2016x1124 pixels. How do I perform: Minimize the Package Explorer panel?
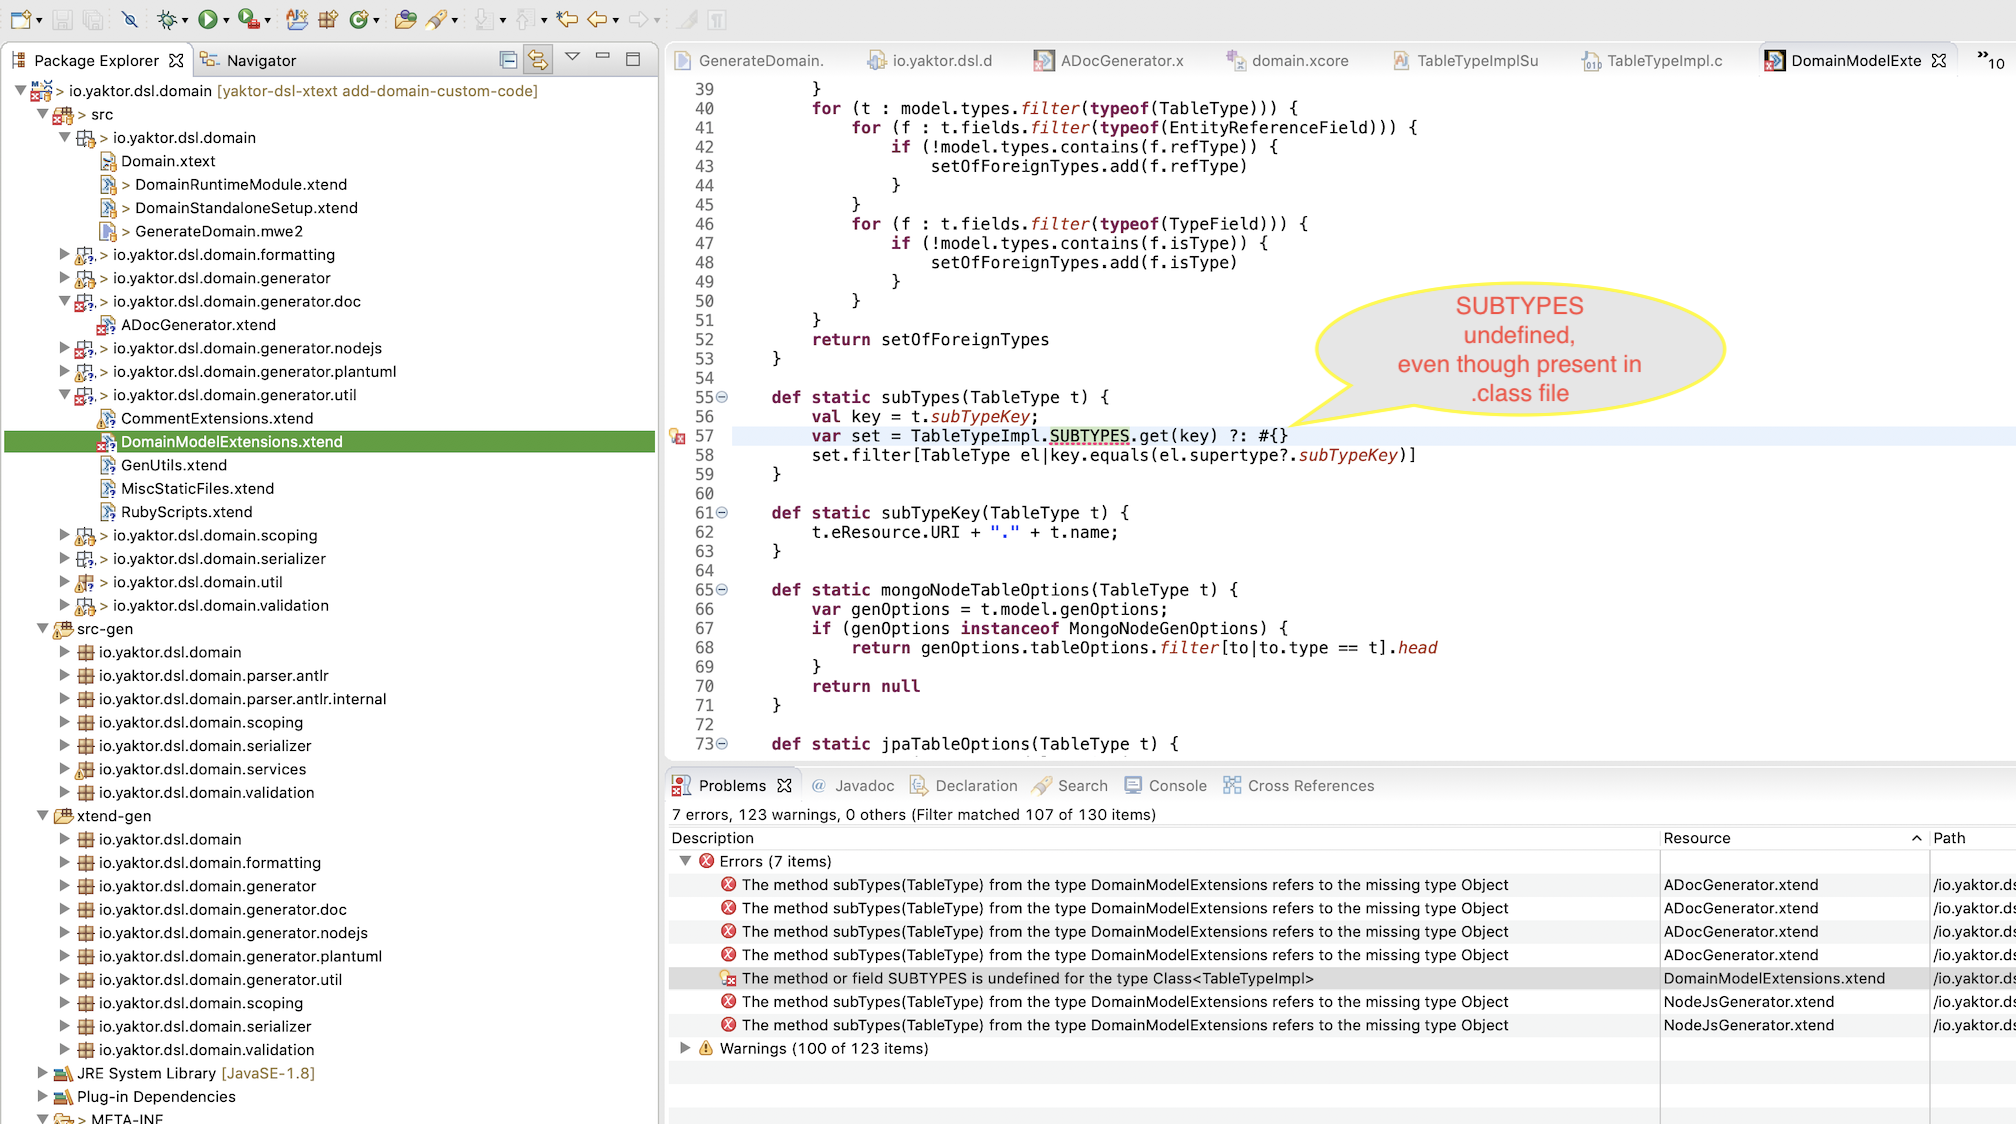click(602, 57)
